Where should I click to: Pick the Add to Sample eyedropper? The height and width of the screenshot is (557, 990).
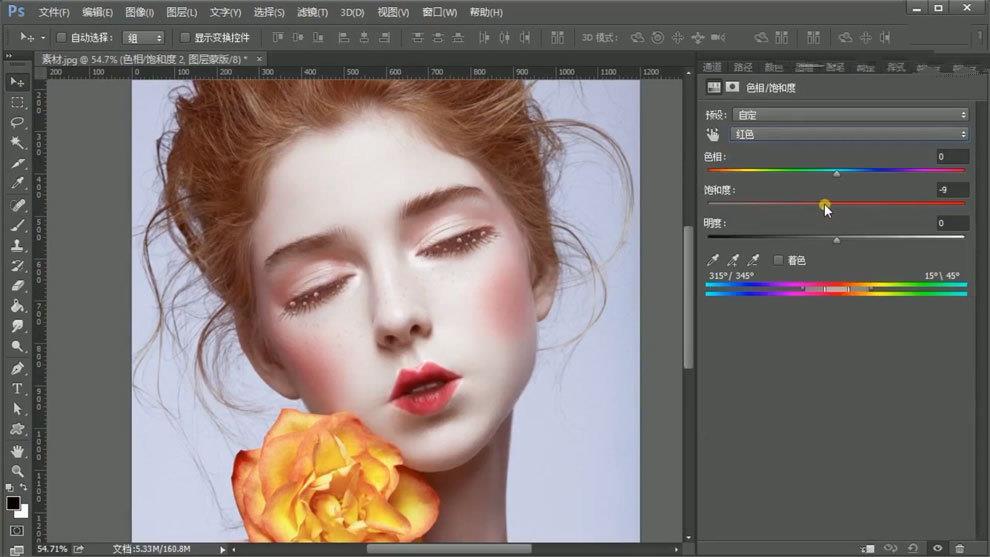(x=734, y=260)
